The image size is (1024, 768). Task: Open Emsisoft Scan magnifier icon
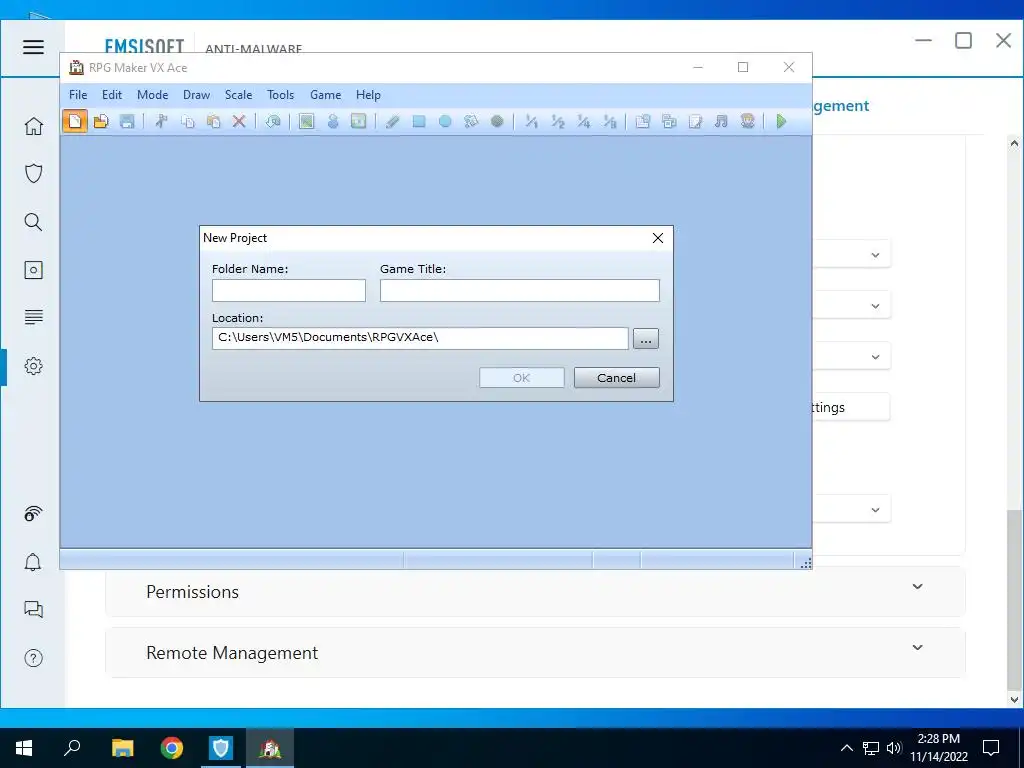point(33,222)
